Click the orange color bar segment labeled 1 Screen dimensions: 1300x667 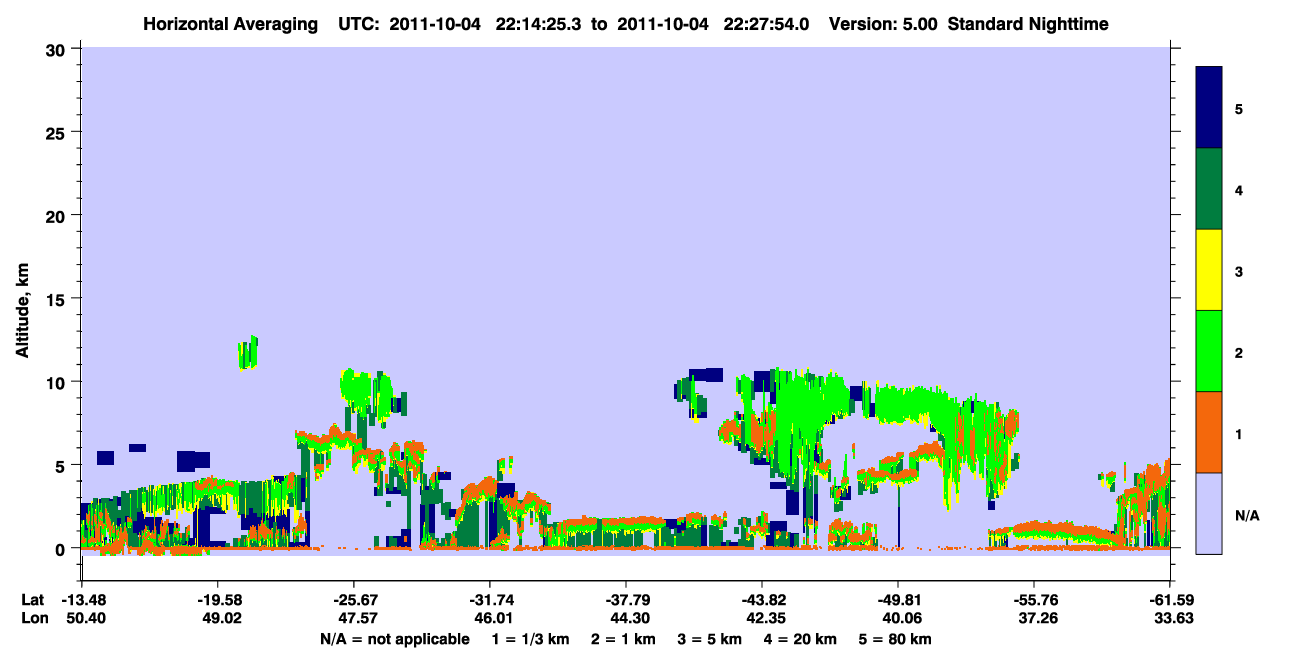(1209, 432)
